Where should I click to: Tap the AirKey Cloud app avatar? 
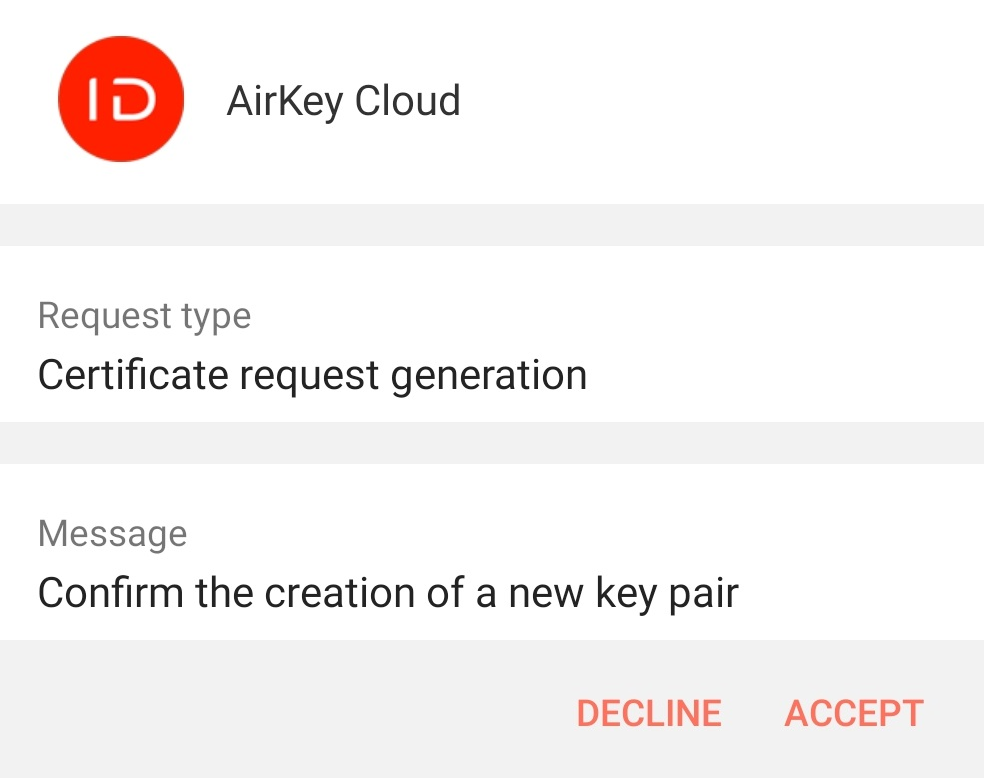(121, 100)
